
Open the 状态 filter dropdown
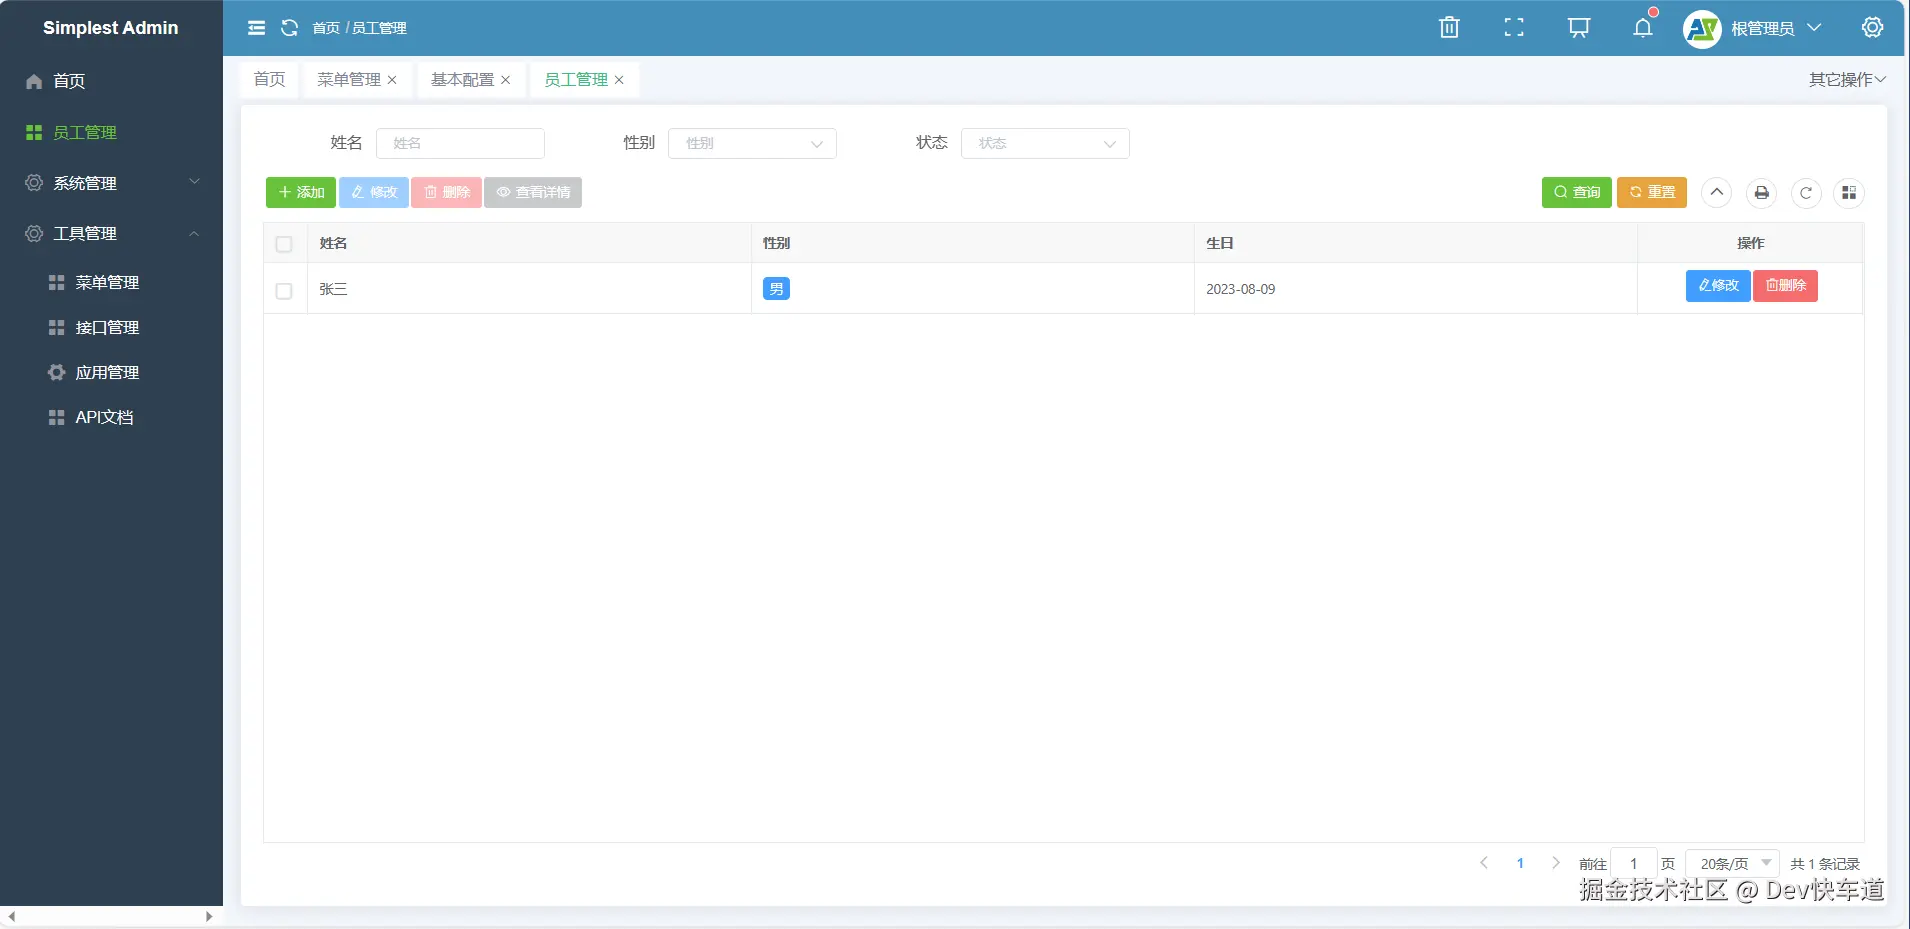click(x=1045, y=144)
